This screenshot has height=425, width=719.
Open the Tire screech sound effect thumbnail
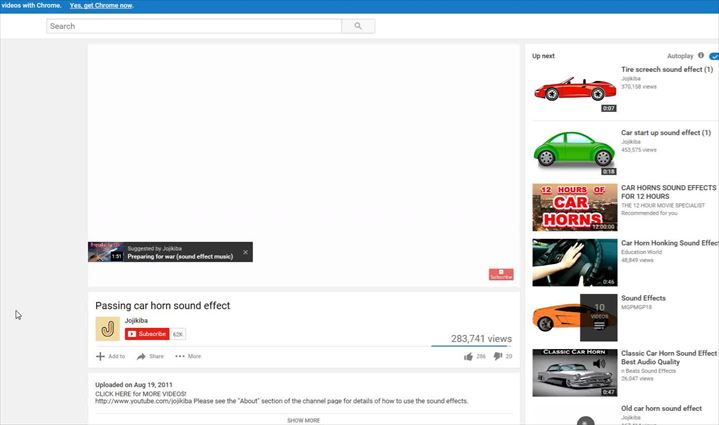pyautogui.click(x=575, y=90)
